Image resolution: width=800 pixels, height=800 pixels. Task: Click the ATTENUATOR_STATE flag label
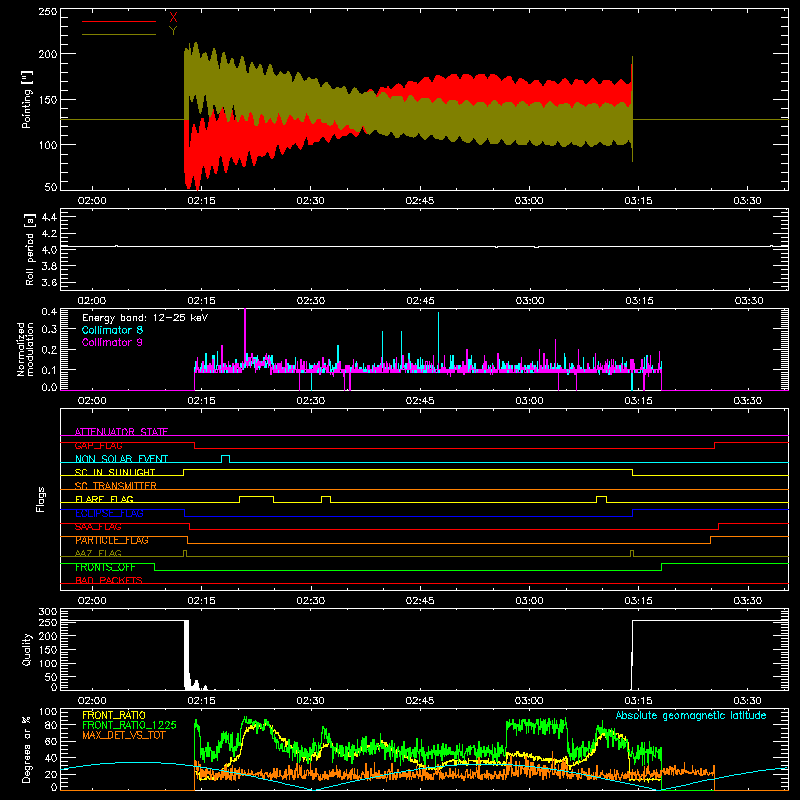click(x=121, y=432)
